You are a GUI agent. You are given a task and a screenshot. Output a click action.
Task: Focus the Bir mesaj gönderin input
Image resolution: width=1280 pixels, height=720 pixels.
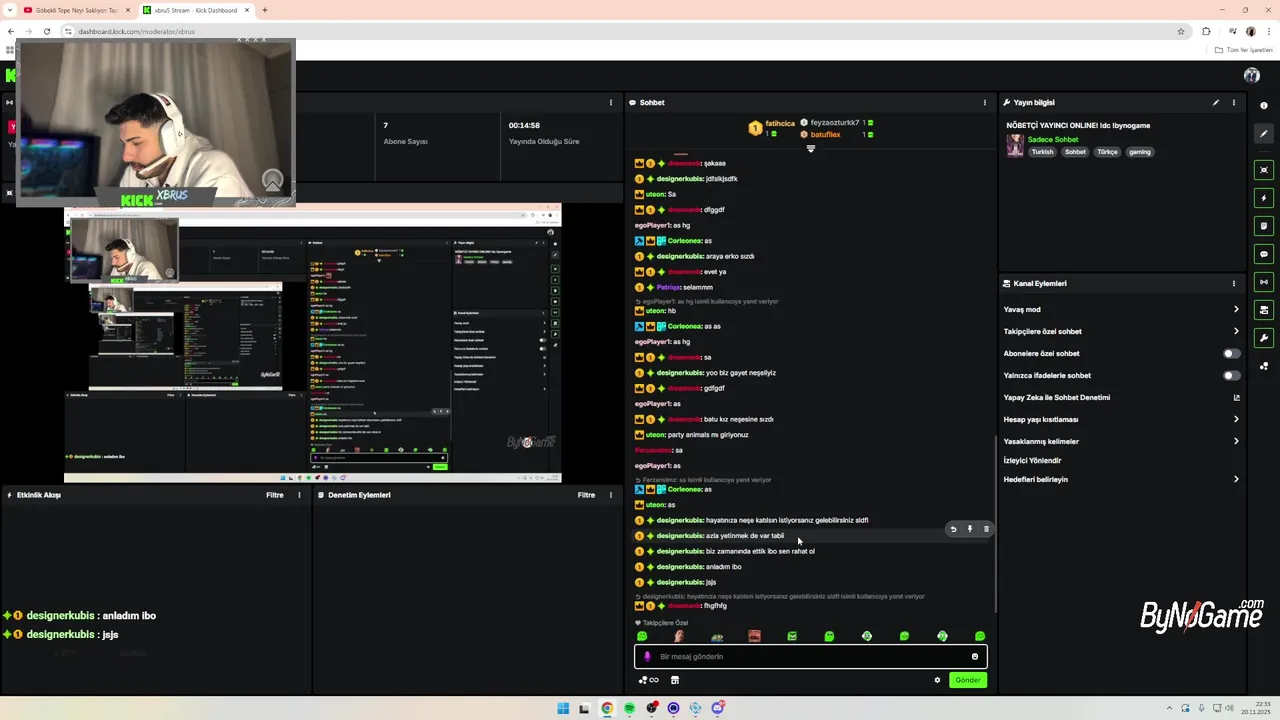pos(811,656)
